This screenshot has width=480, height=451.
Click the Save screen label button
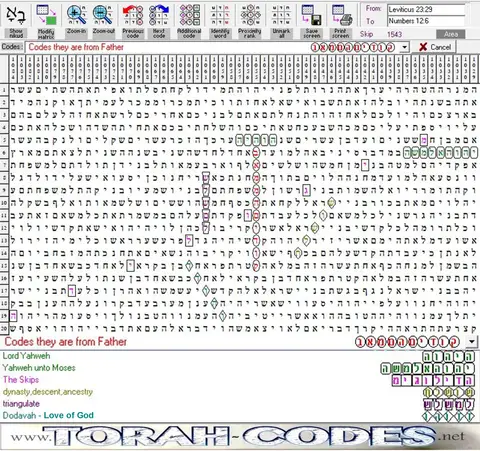point(312,33)
